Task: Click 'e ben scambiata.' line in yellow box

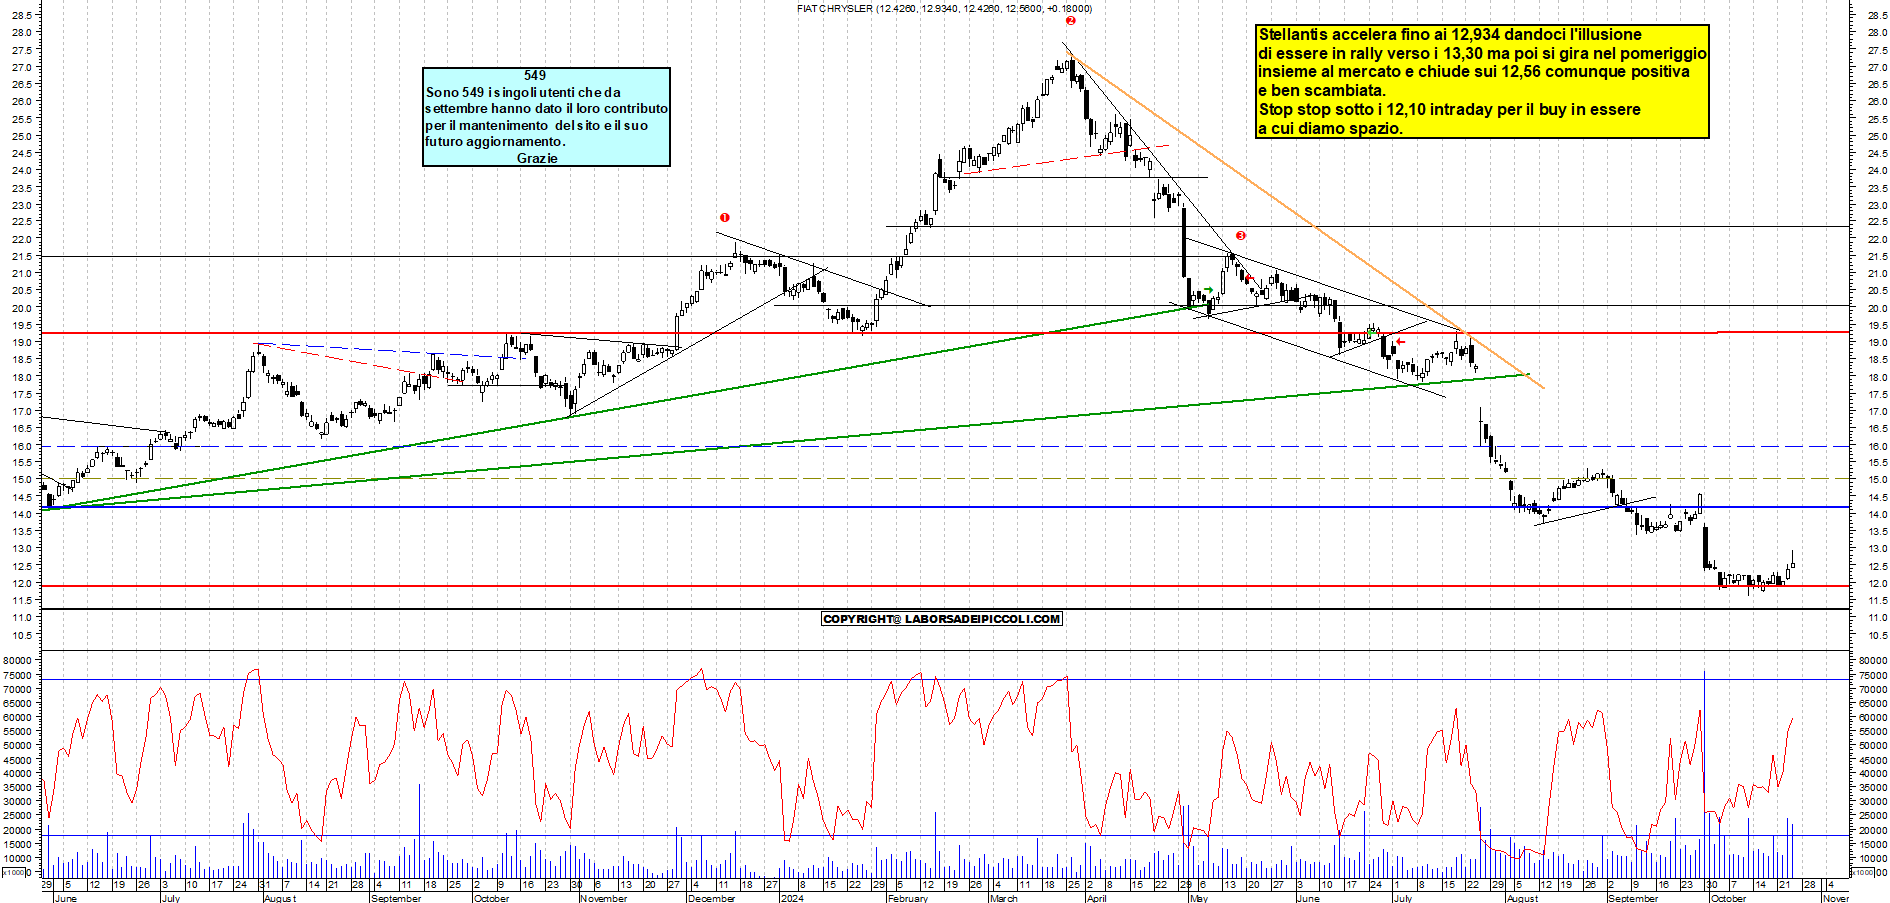Action: pos(1322,91)
